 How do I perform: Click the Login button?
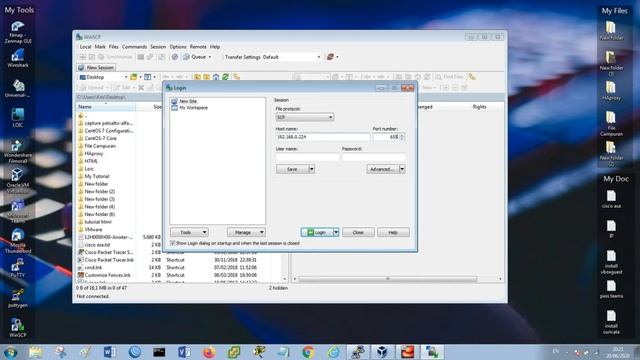(317, 232)
